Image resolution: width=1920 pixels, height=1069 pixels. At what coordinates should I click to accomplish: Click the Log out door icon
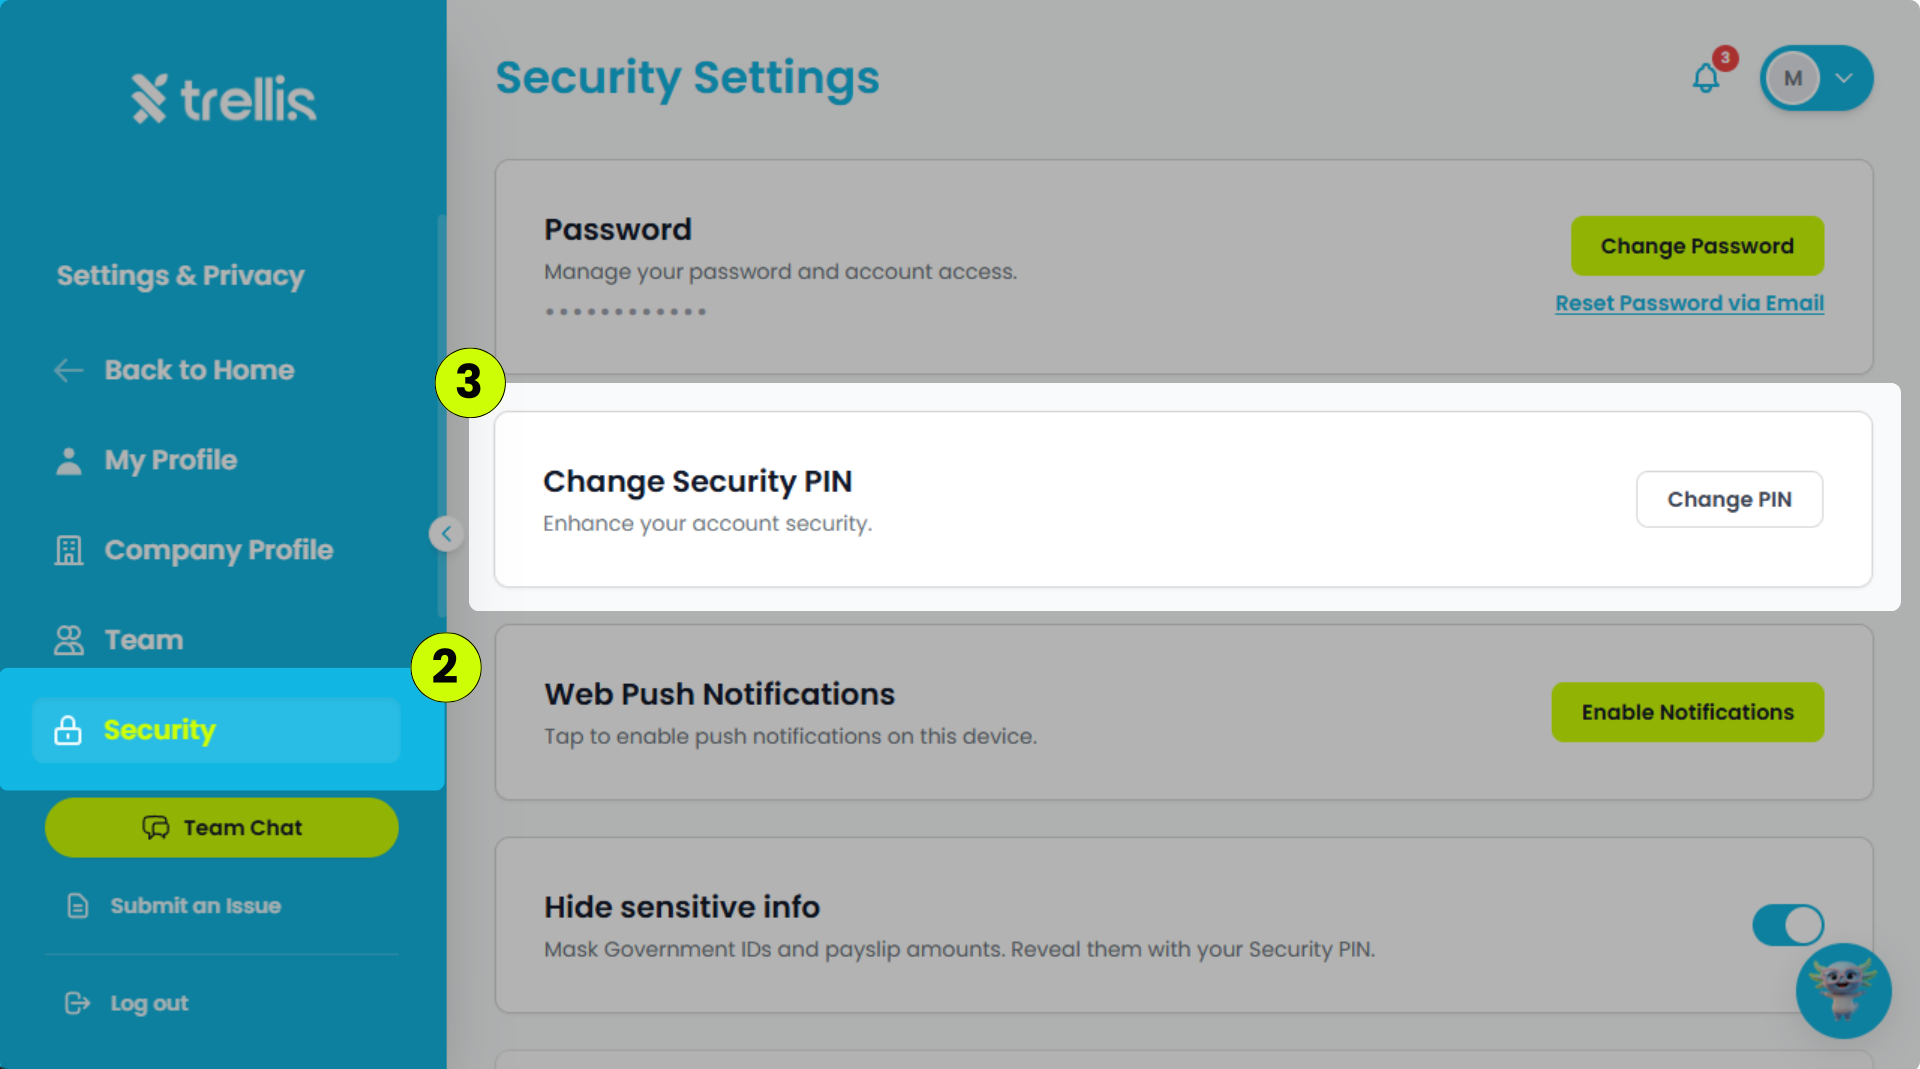point(77,1003)
